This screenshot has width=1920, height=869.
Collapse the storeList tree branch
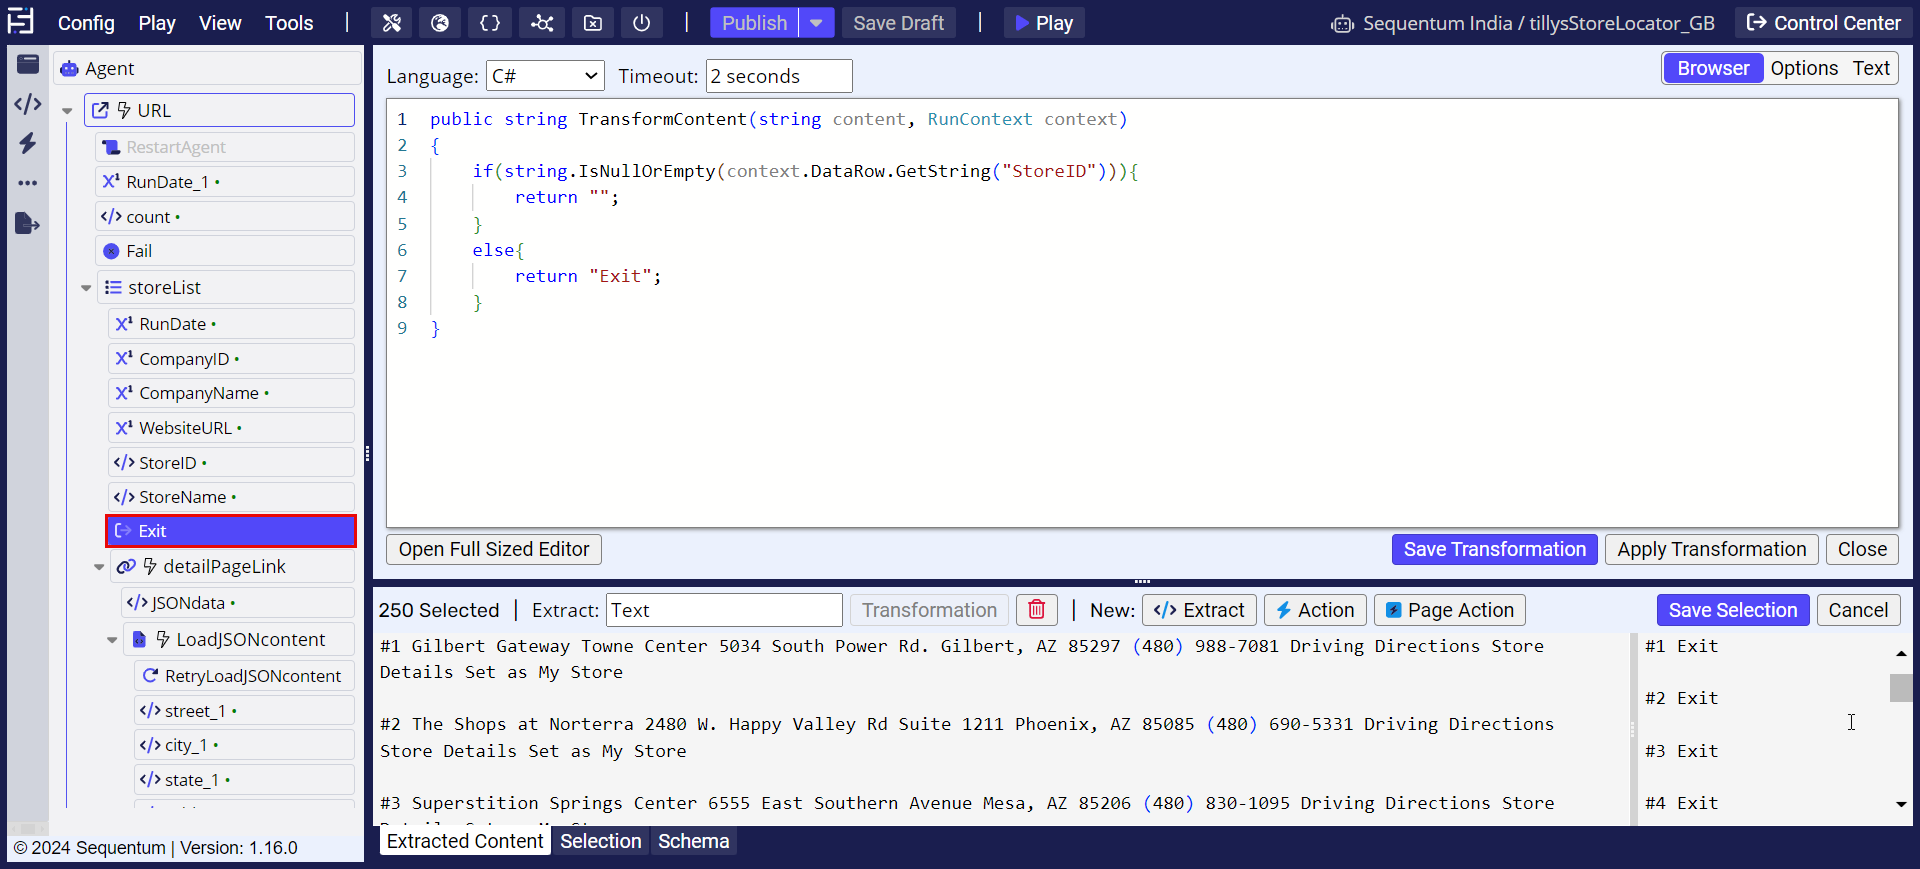point(86,288)
